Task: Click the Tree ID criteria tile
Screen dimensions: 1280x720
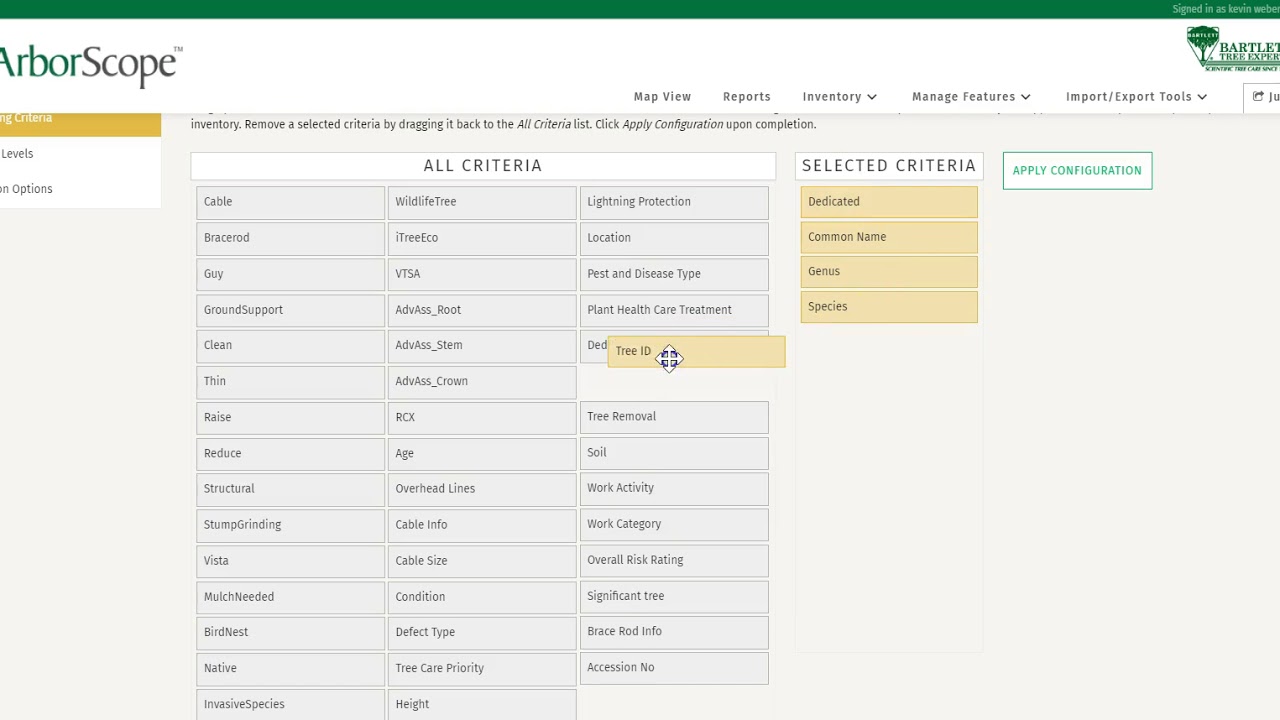Action: tap(696, 351)
